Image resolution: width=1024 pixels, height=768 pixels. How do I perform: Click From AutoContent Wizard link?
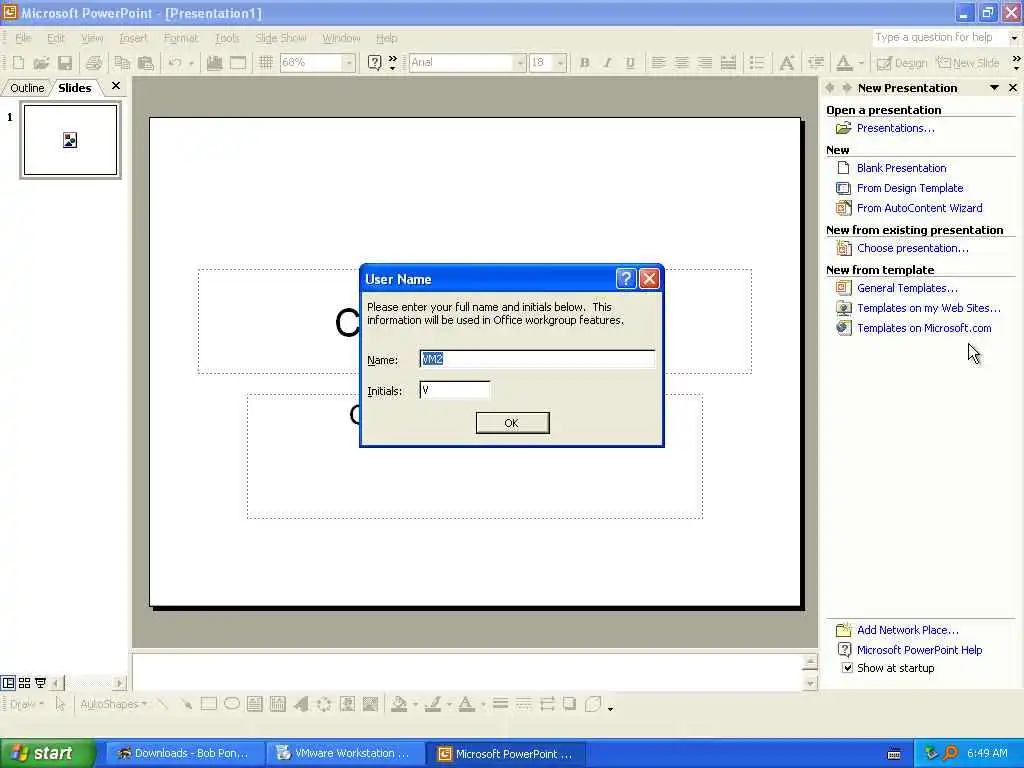tap(920, 208)
